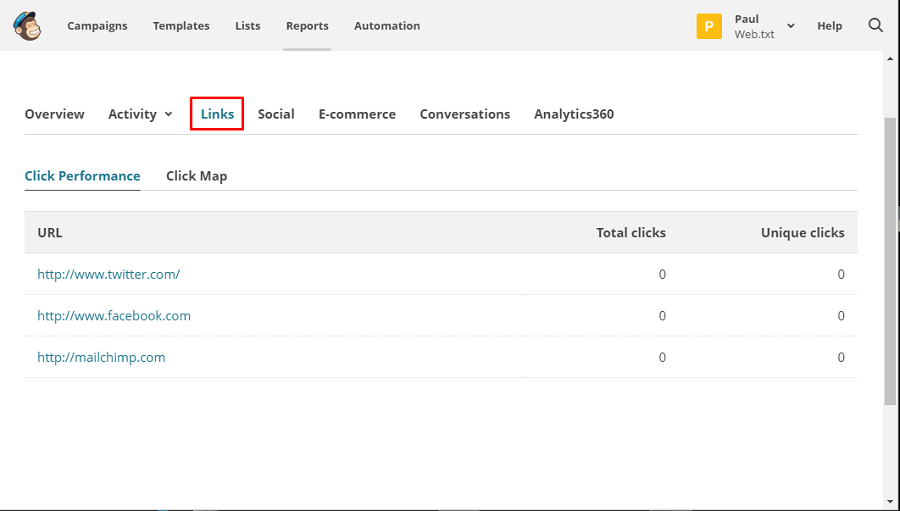The width and height of the screenshot is (900, 511).
Task: Open the Automation menu item
Action: point(387,26)
